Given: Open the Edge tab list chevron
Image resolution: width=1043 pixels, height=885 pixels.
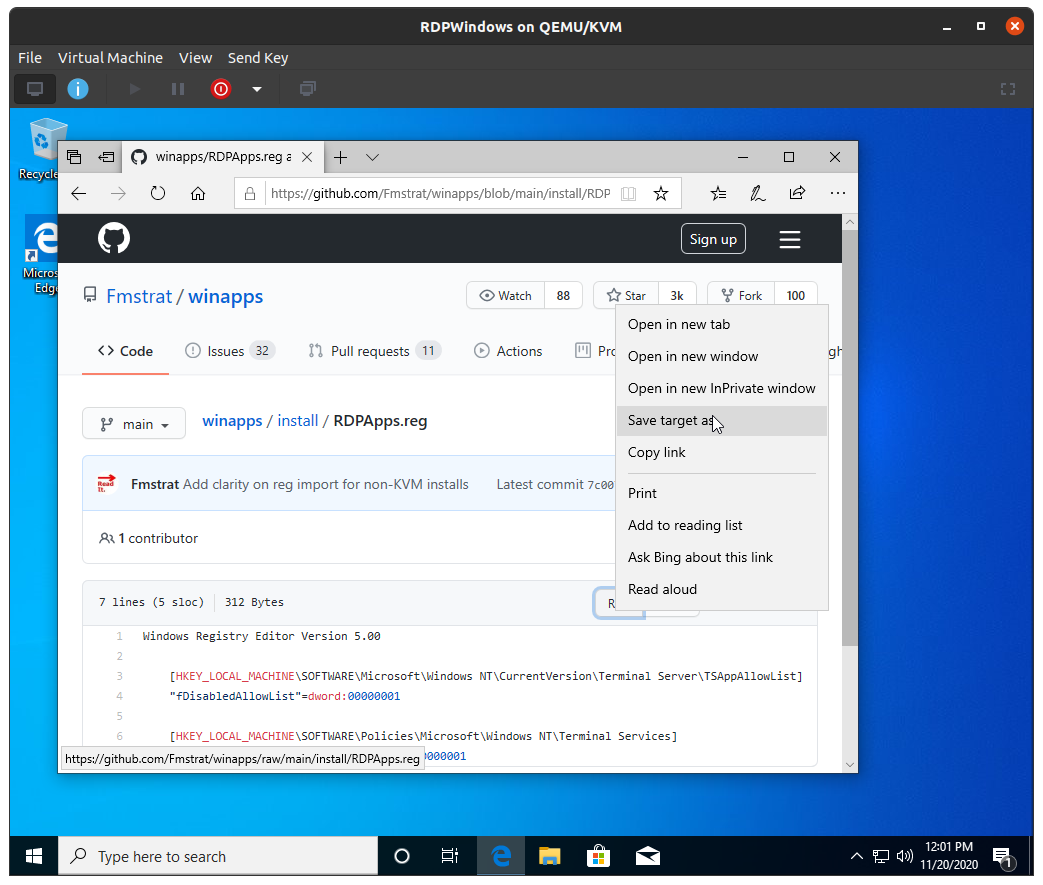Looking at the screenshot, I should (372, 157).
